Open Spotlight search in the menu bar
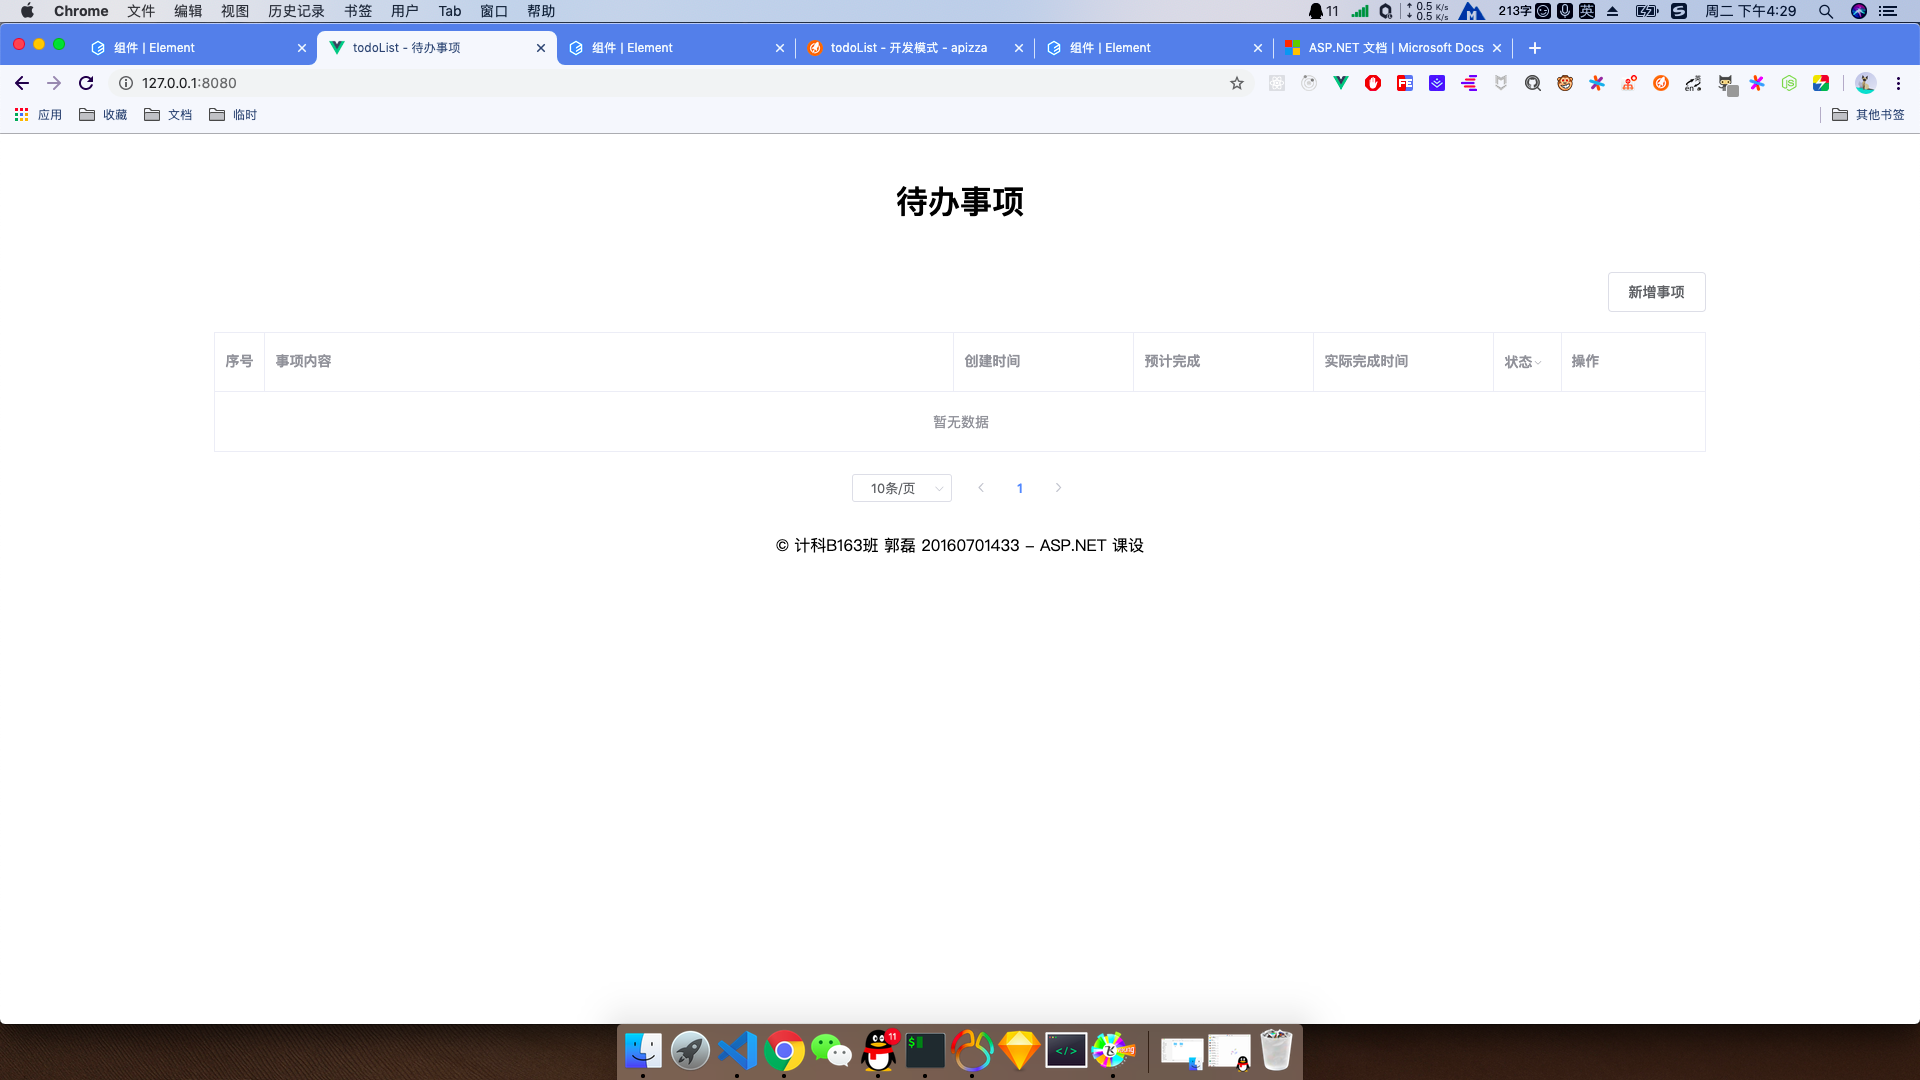 point(1826,11)
